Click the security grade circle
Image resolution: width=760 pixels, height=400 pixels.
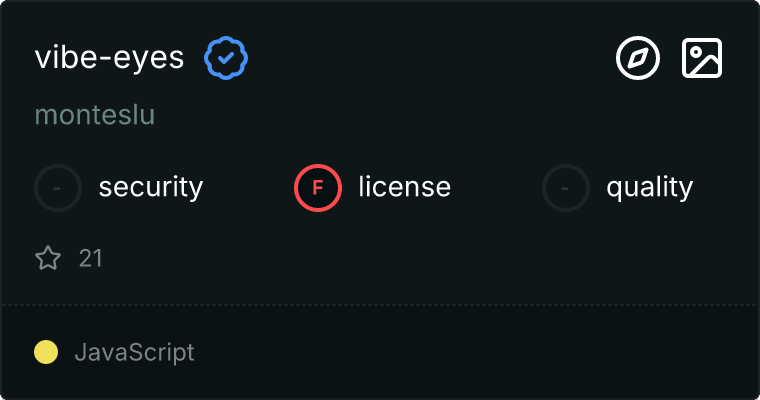click(x=58, y=187)
